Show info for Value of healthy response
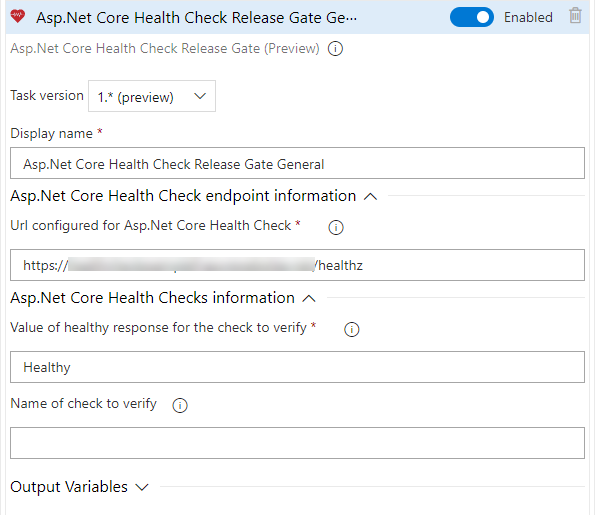The height and width of the screenshot is (515, 600). point(352,329)
